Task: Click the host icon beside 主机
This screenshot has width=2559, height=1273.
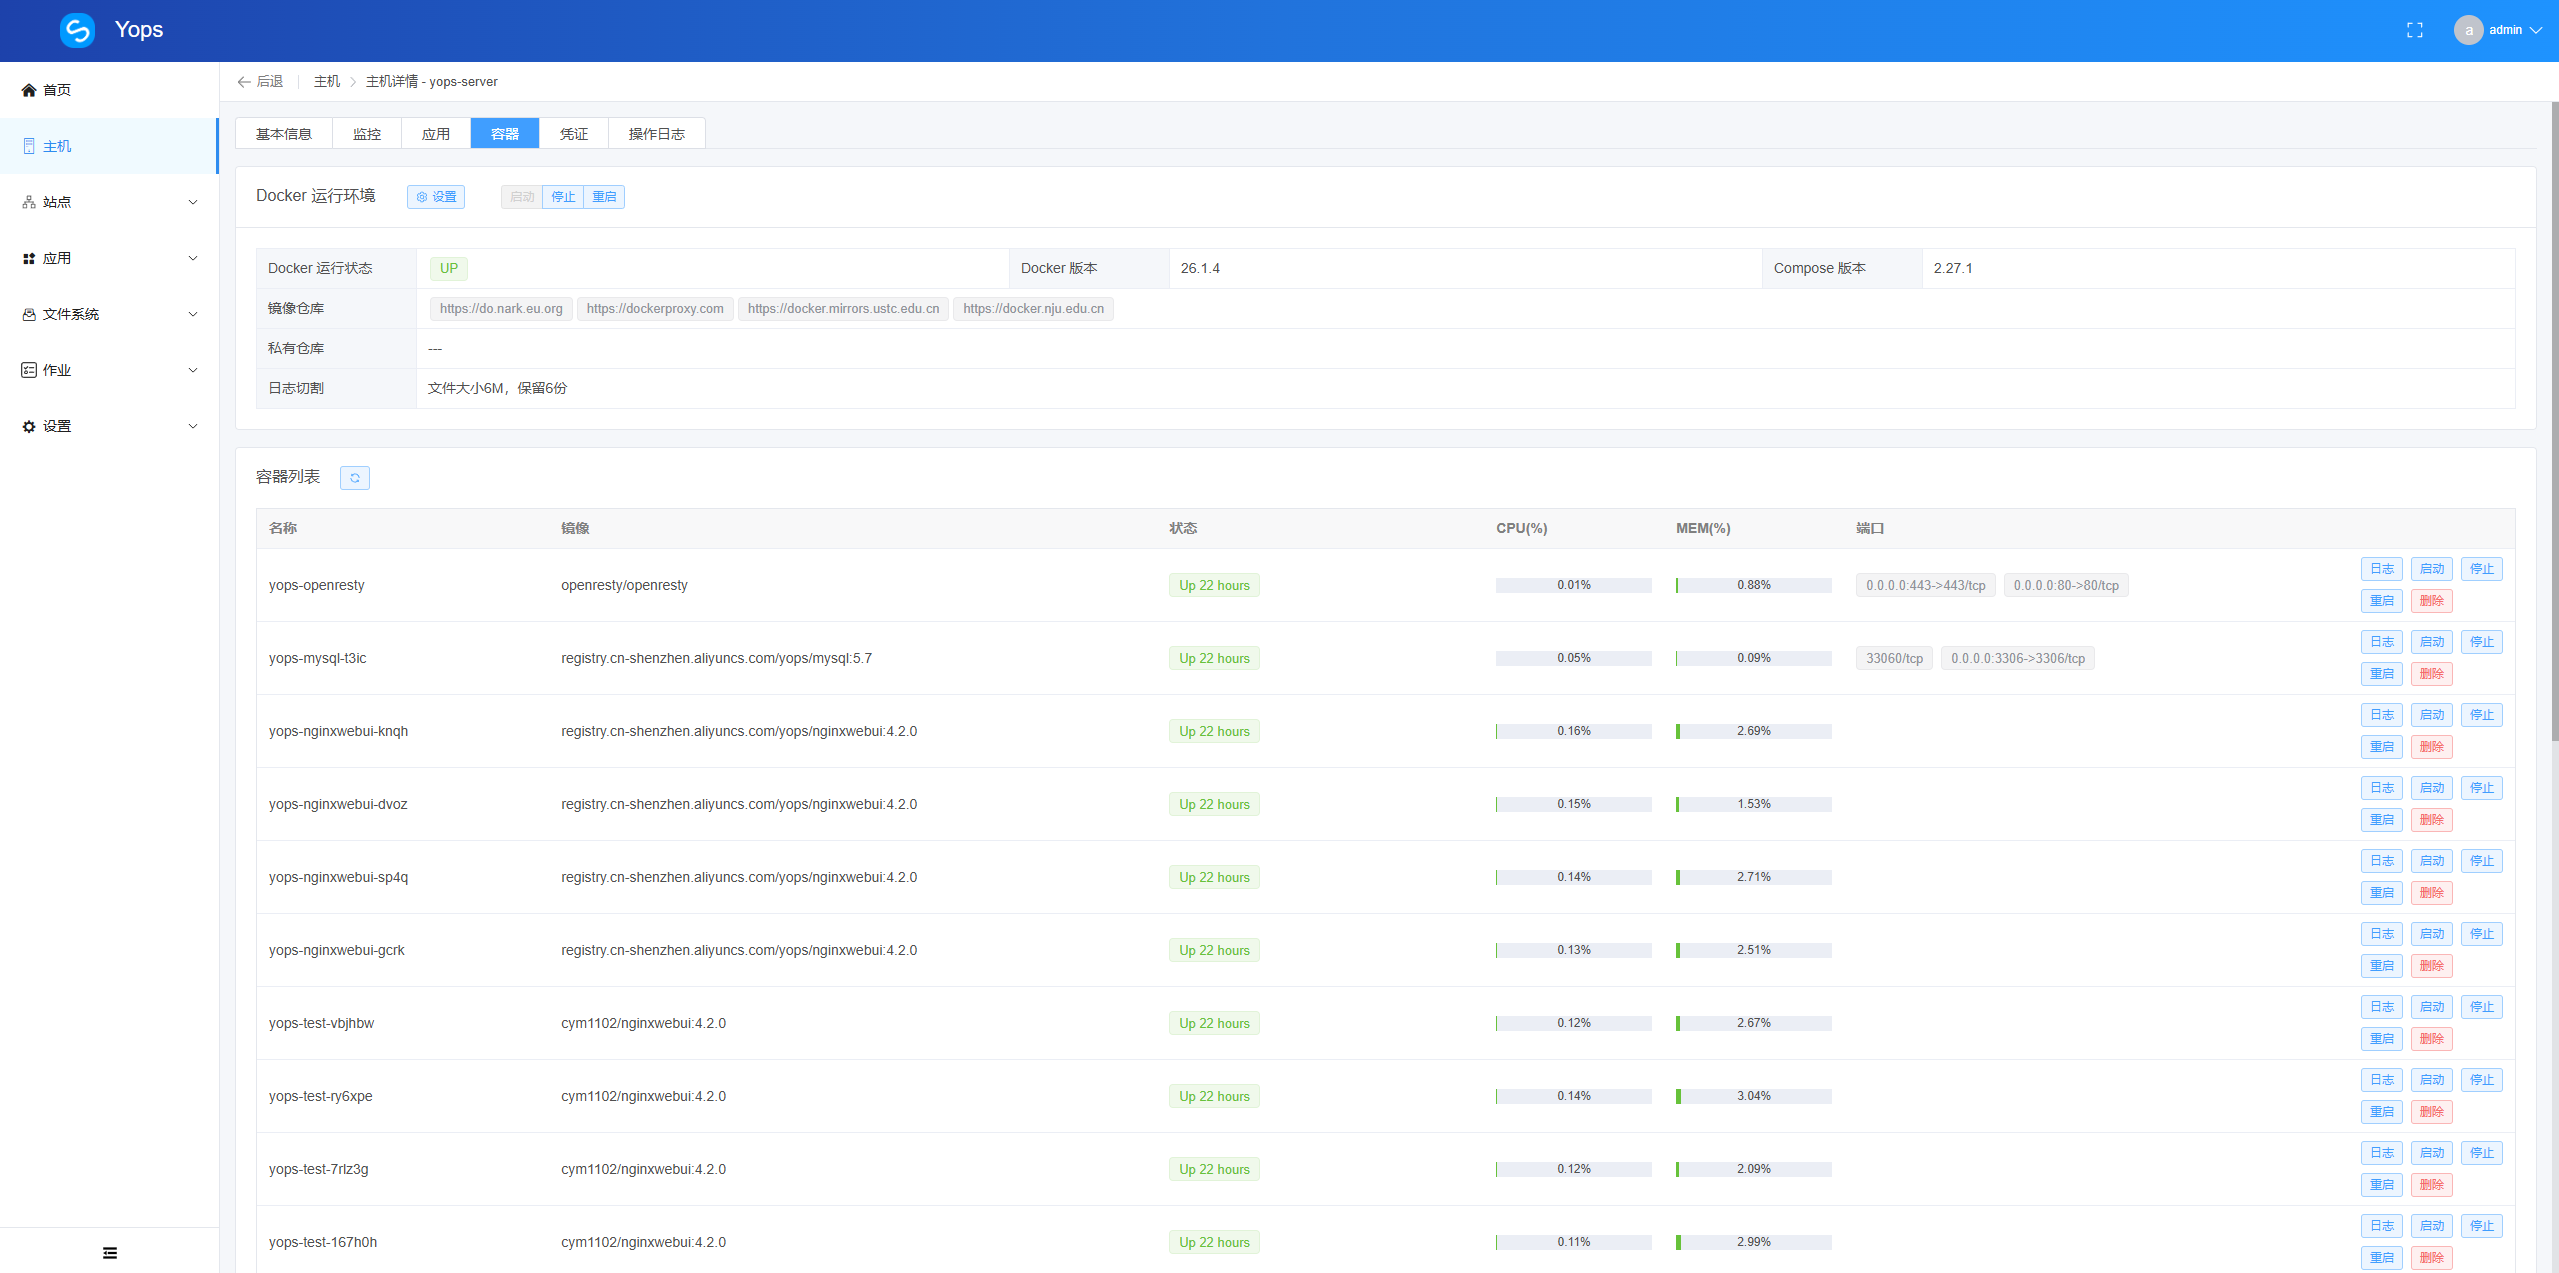Action: pos(29,146)
